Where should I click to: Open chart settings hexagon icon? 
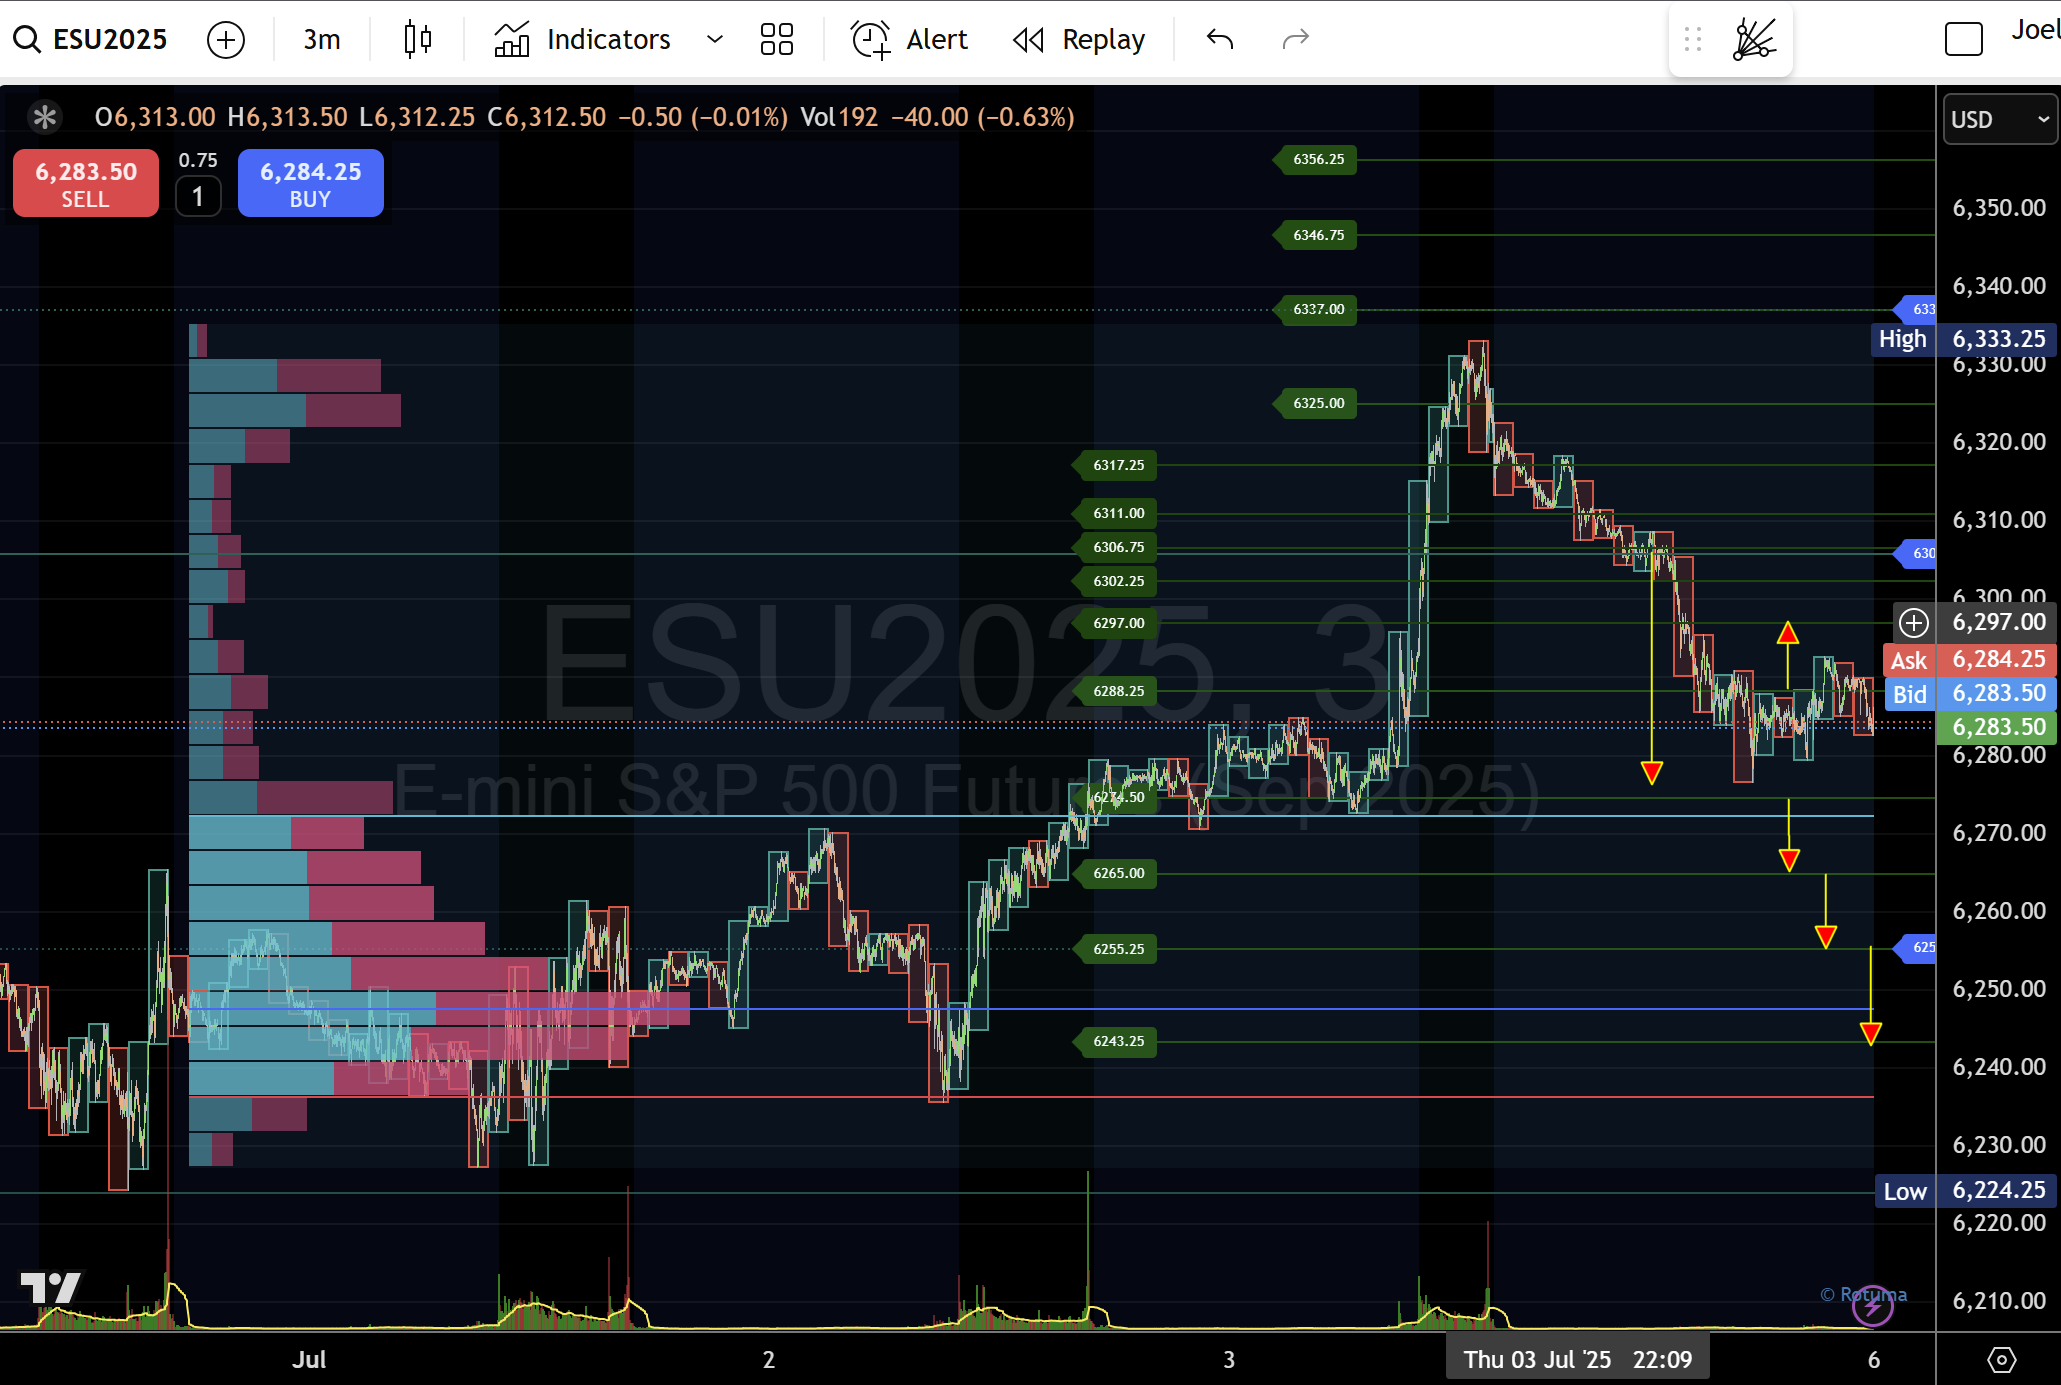[x=2001, y=1359]
